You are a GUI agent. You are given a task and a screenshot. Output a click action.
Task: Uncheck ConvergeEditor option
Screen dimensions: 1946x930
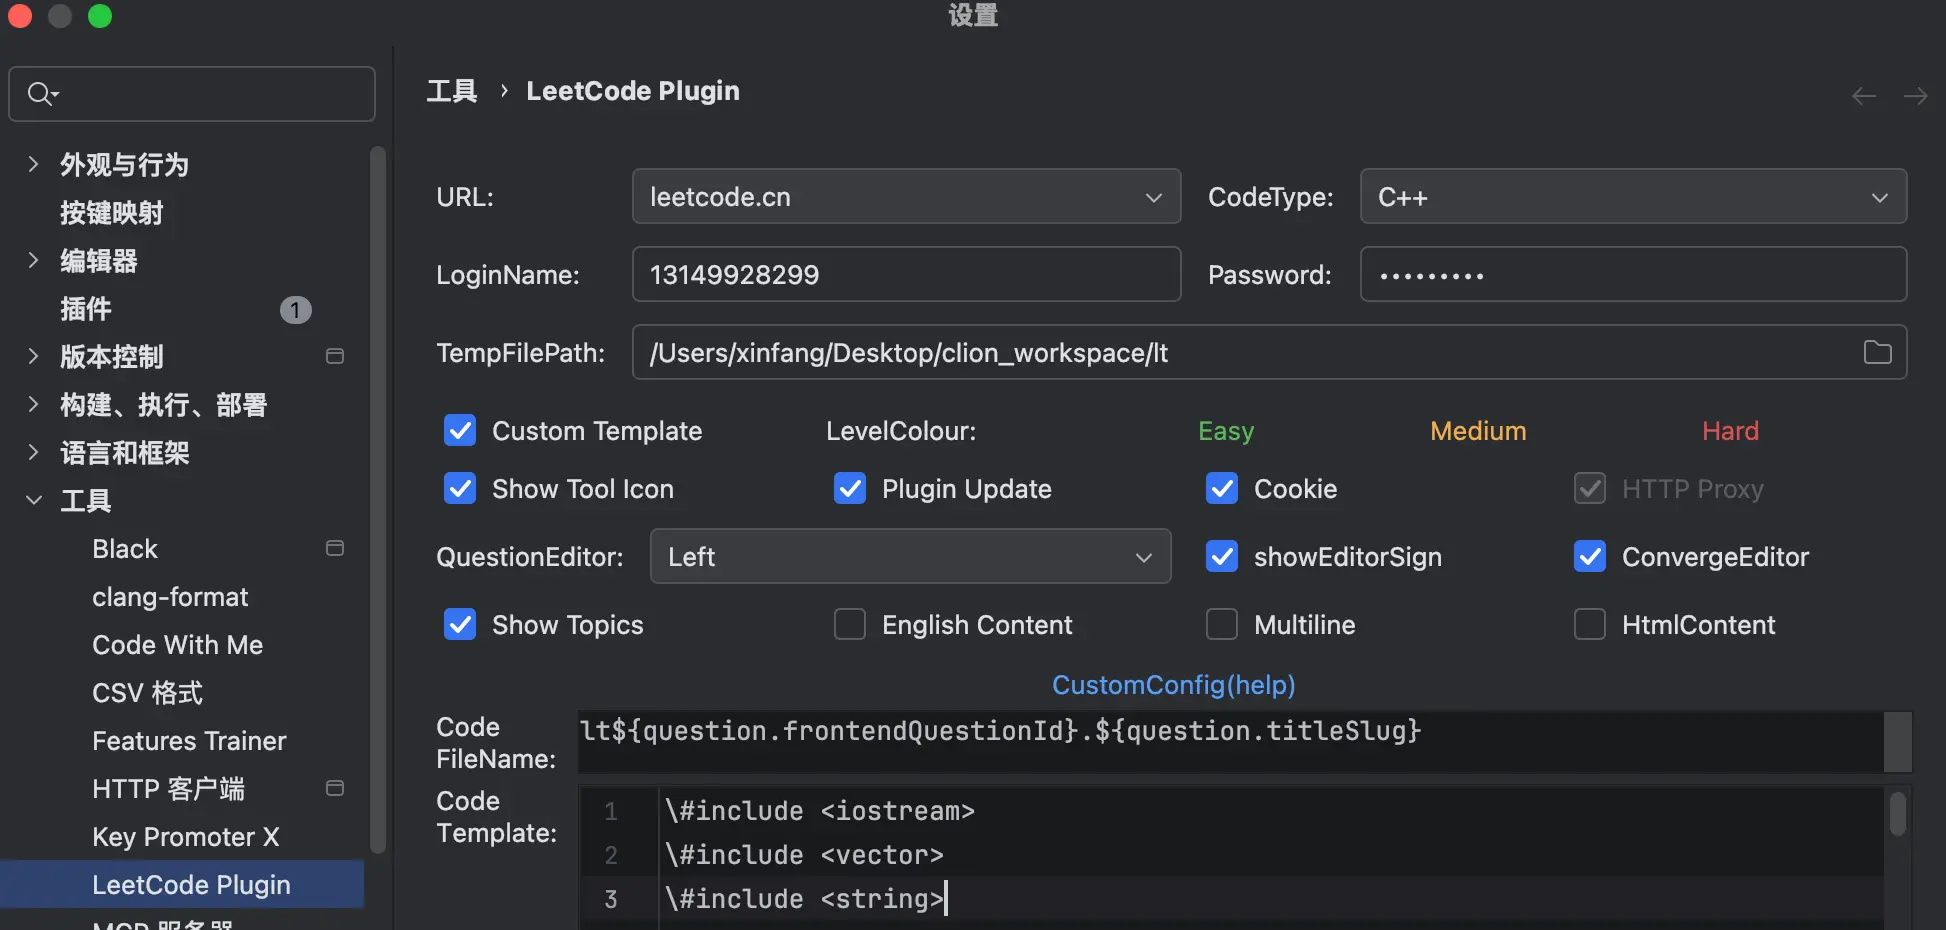(1590, 557)
